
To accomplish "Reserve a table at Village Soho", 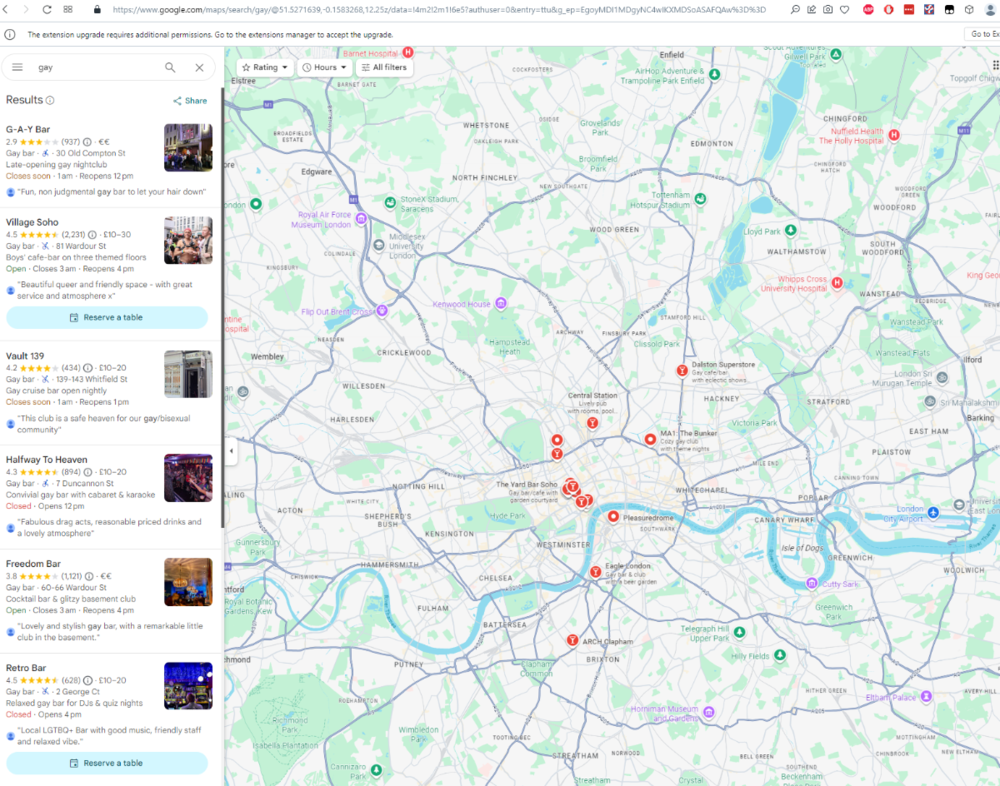I will coord(107,317).
